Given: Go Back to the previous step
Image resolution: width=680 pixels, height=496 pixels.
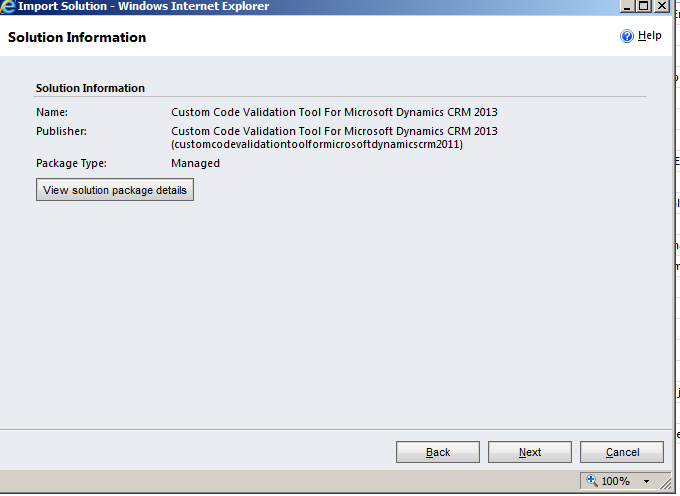Looking at the screenshot, I should click(x=438, y=452).
